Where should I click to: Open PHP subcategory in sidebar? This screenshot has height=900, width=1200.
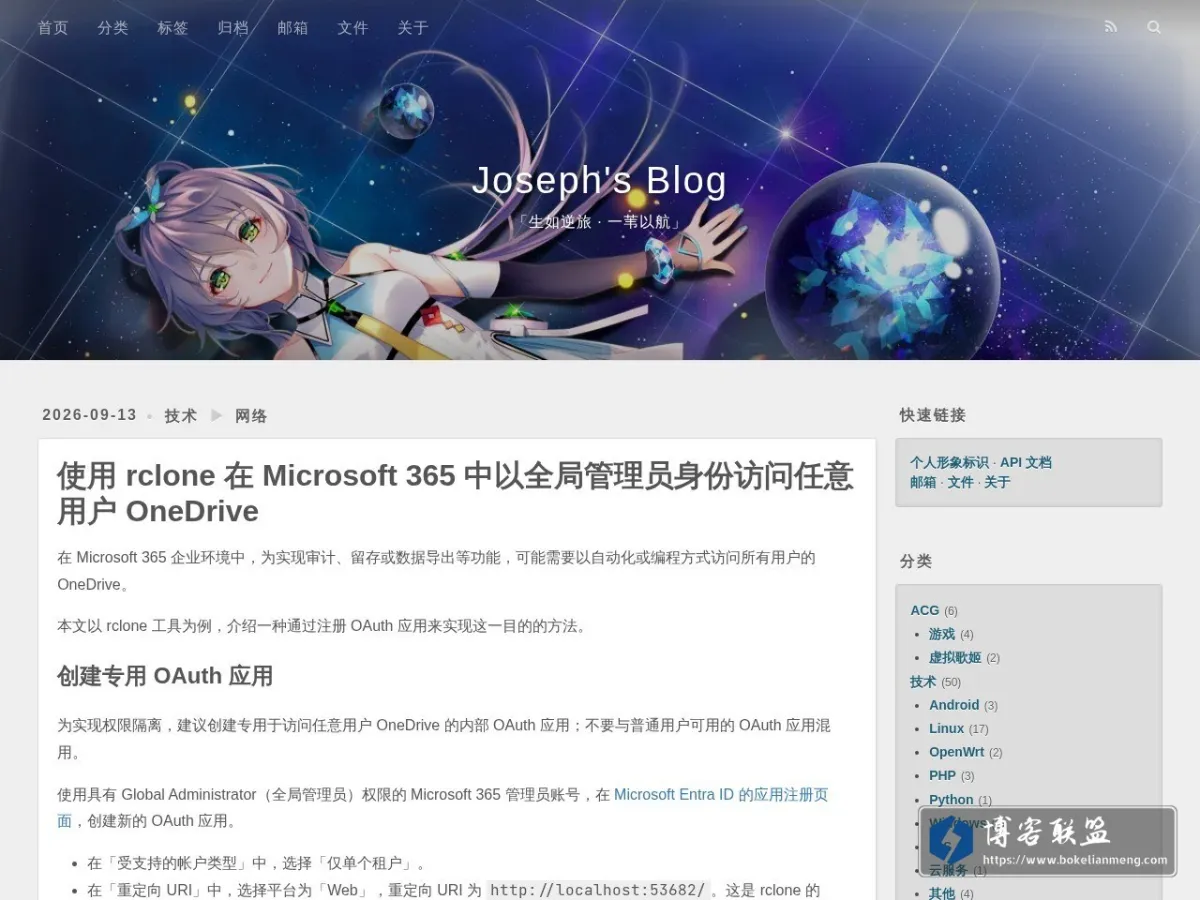coord(942,776)
